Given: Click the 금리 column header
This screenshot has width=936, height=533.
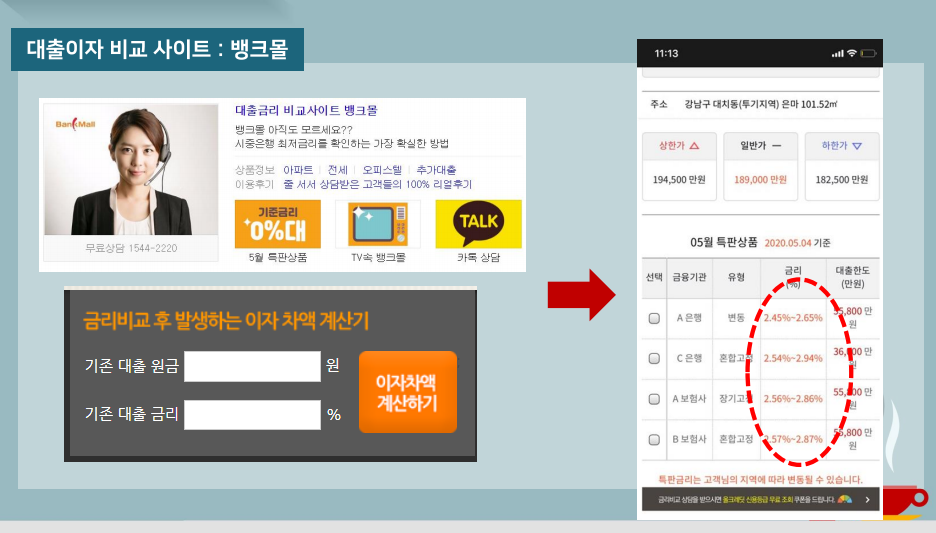Looking at the screenshot, I should click(x=793, y=277).
